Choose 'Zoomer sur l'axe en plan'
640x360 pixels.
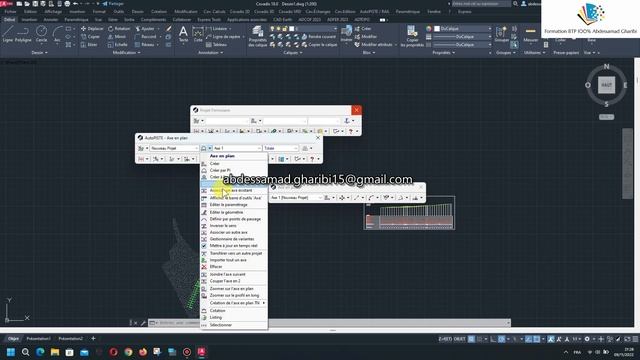233,289
